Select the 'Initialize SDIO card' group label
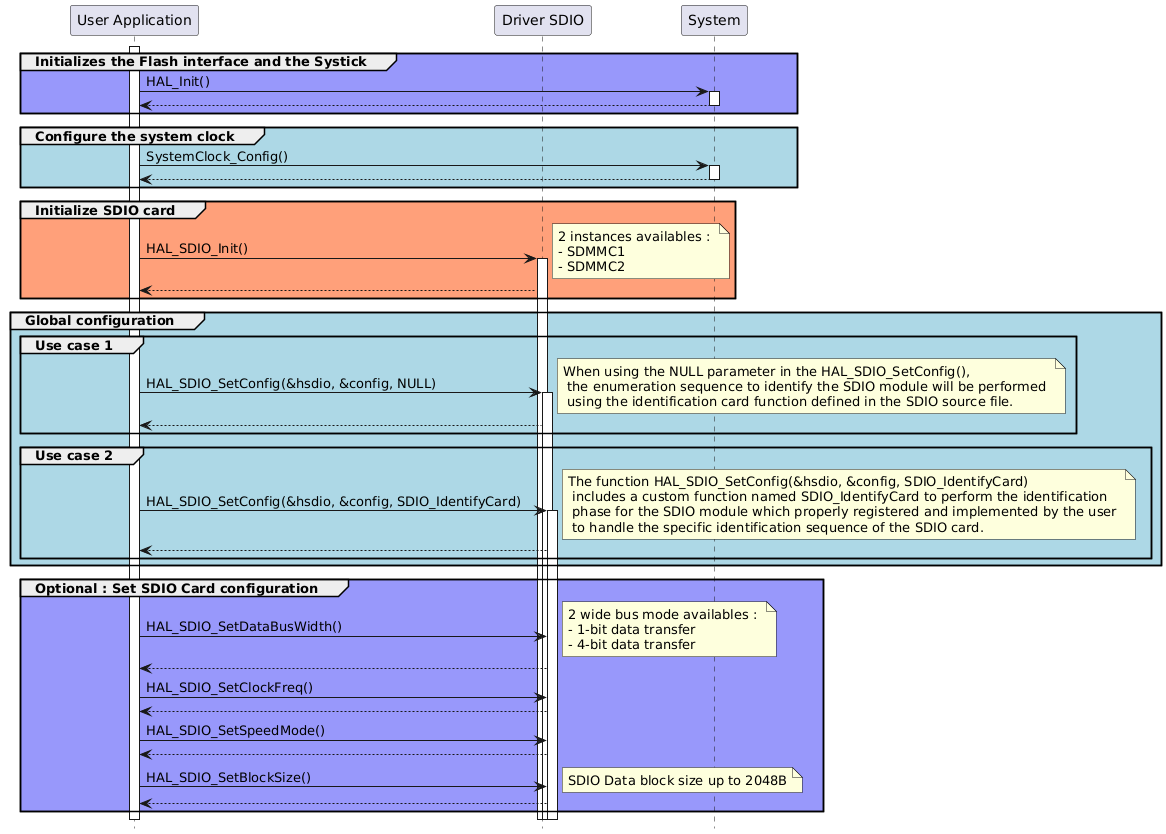 (105, 211)
